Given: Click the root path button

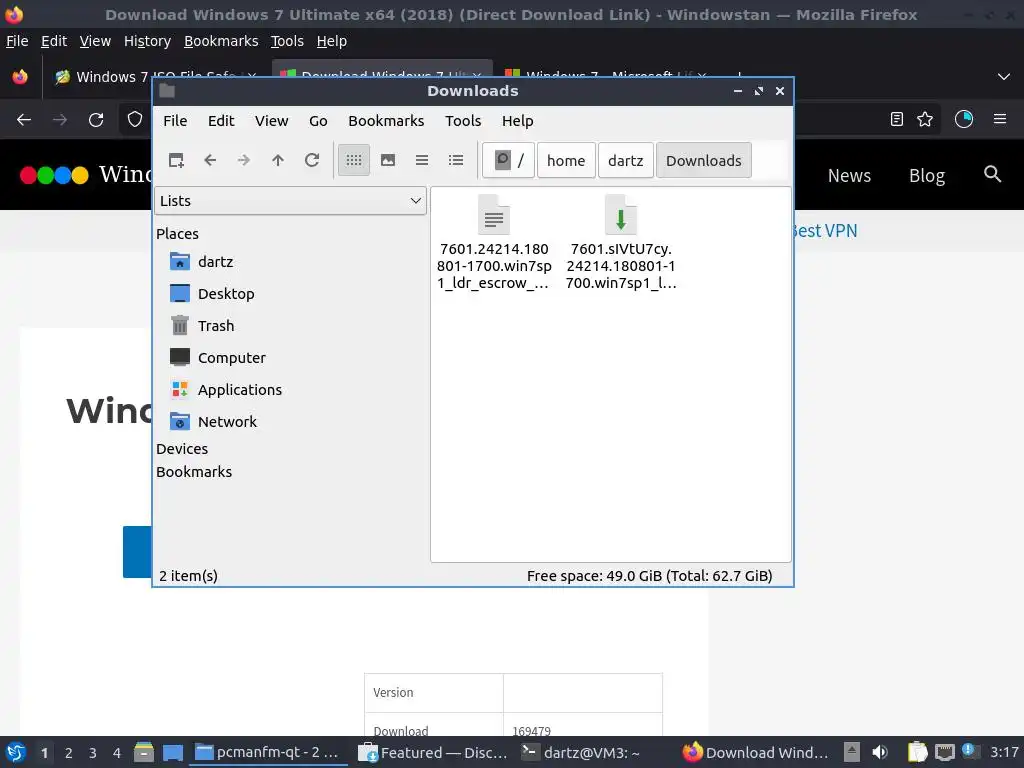Looking at the screenshot, I should [509, 161].
